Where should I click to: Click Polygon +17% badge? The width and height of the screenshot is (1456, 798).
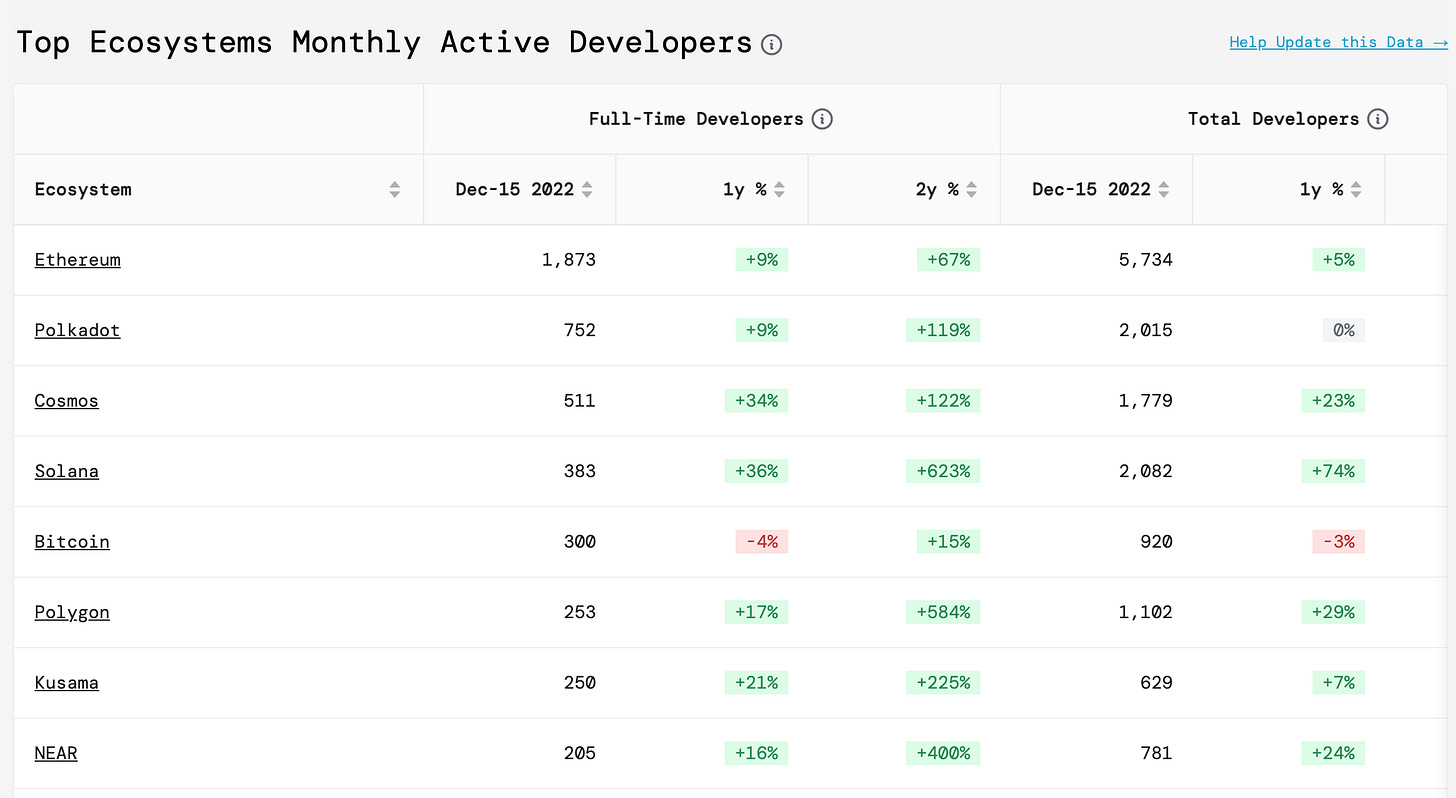[756, 612]
